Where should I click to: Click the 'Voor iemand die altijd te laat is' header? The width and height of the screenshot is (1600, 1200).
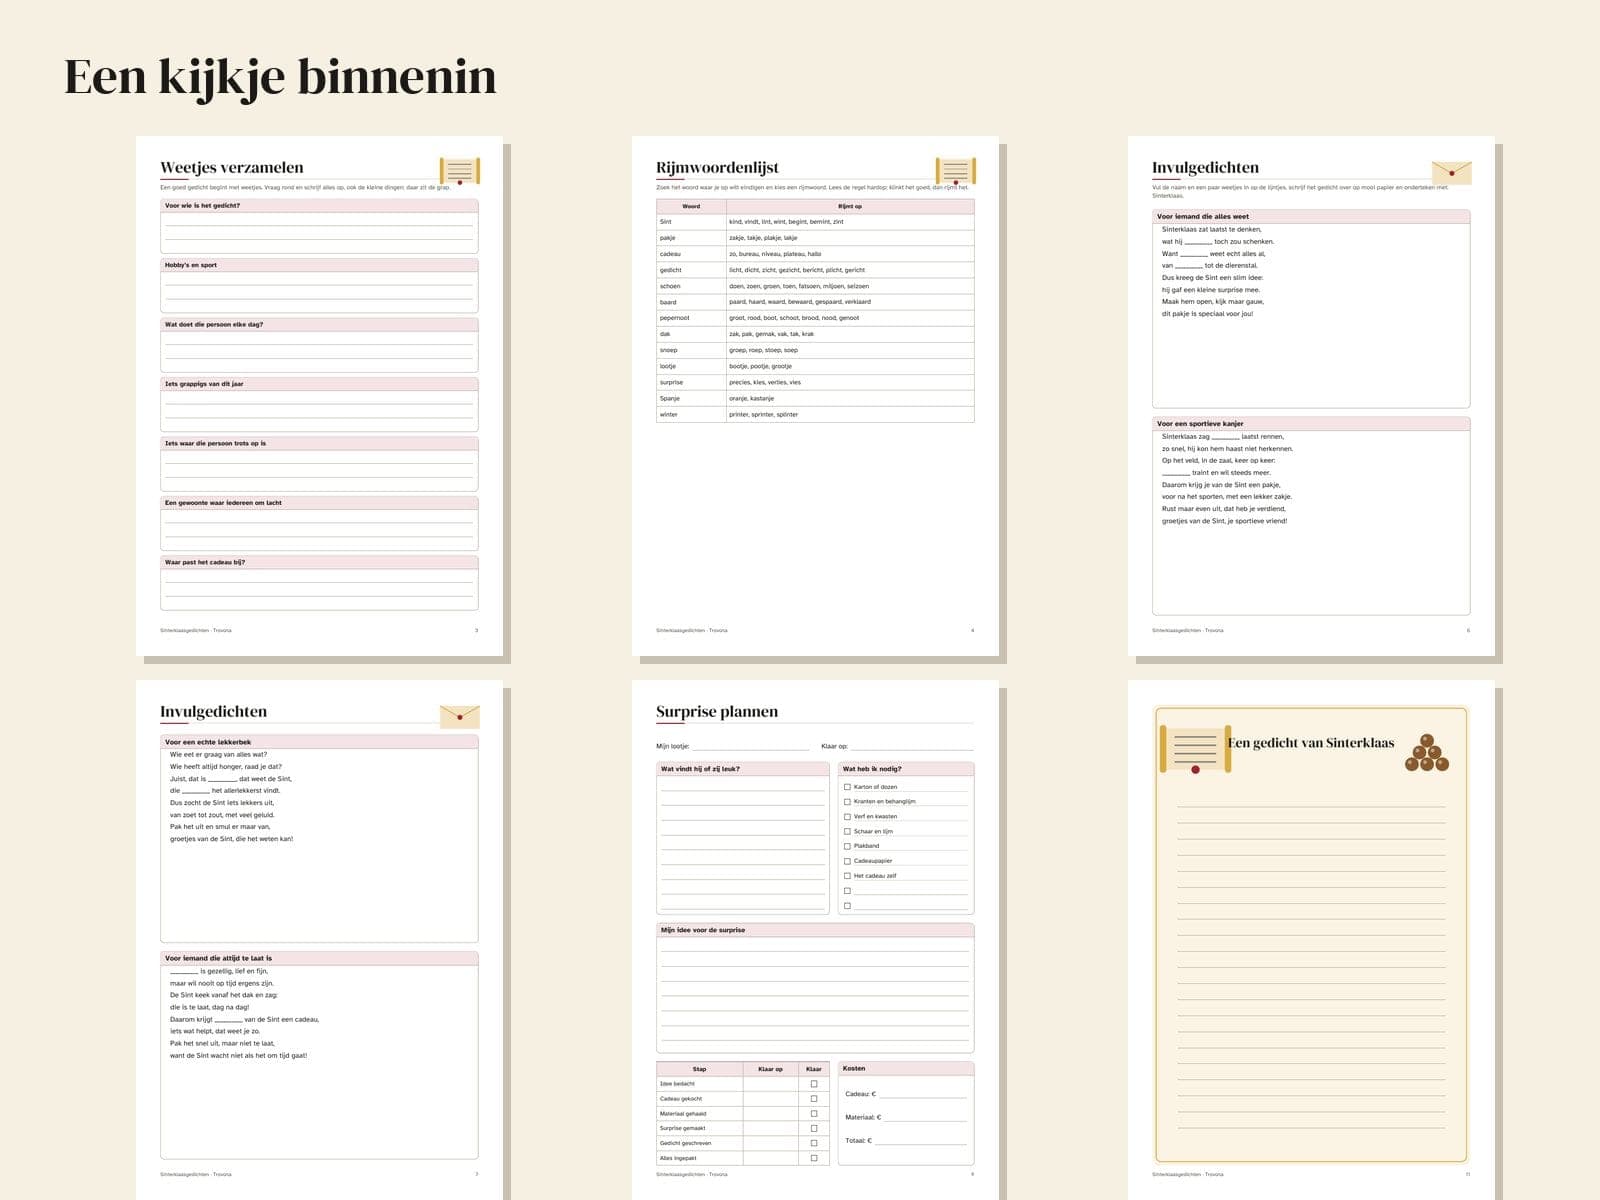pyautogui.click(x=319, y=958)
